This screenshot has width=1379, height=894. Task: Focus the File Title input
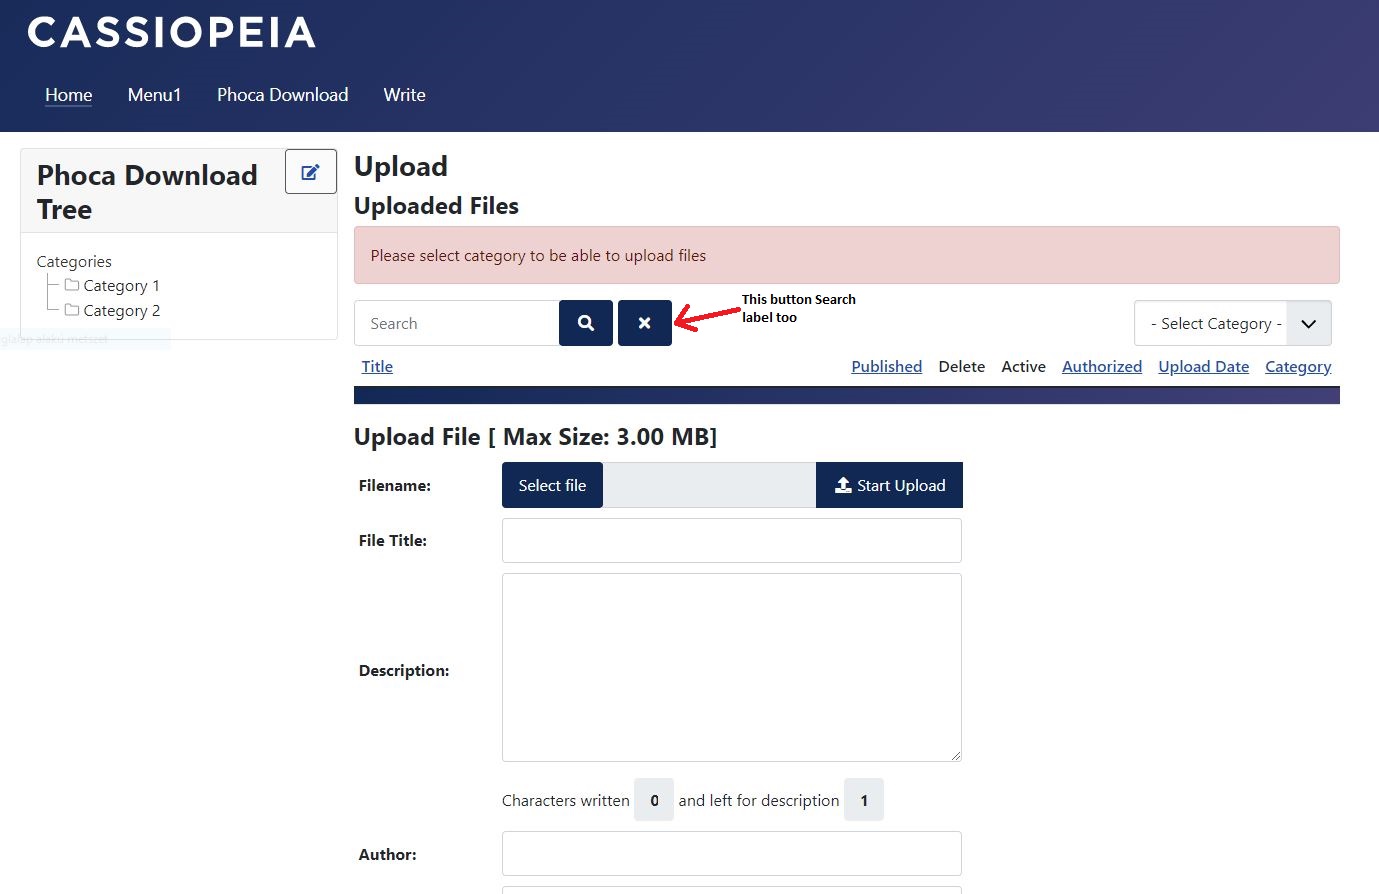coord(732,540)
